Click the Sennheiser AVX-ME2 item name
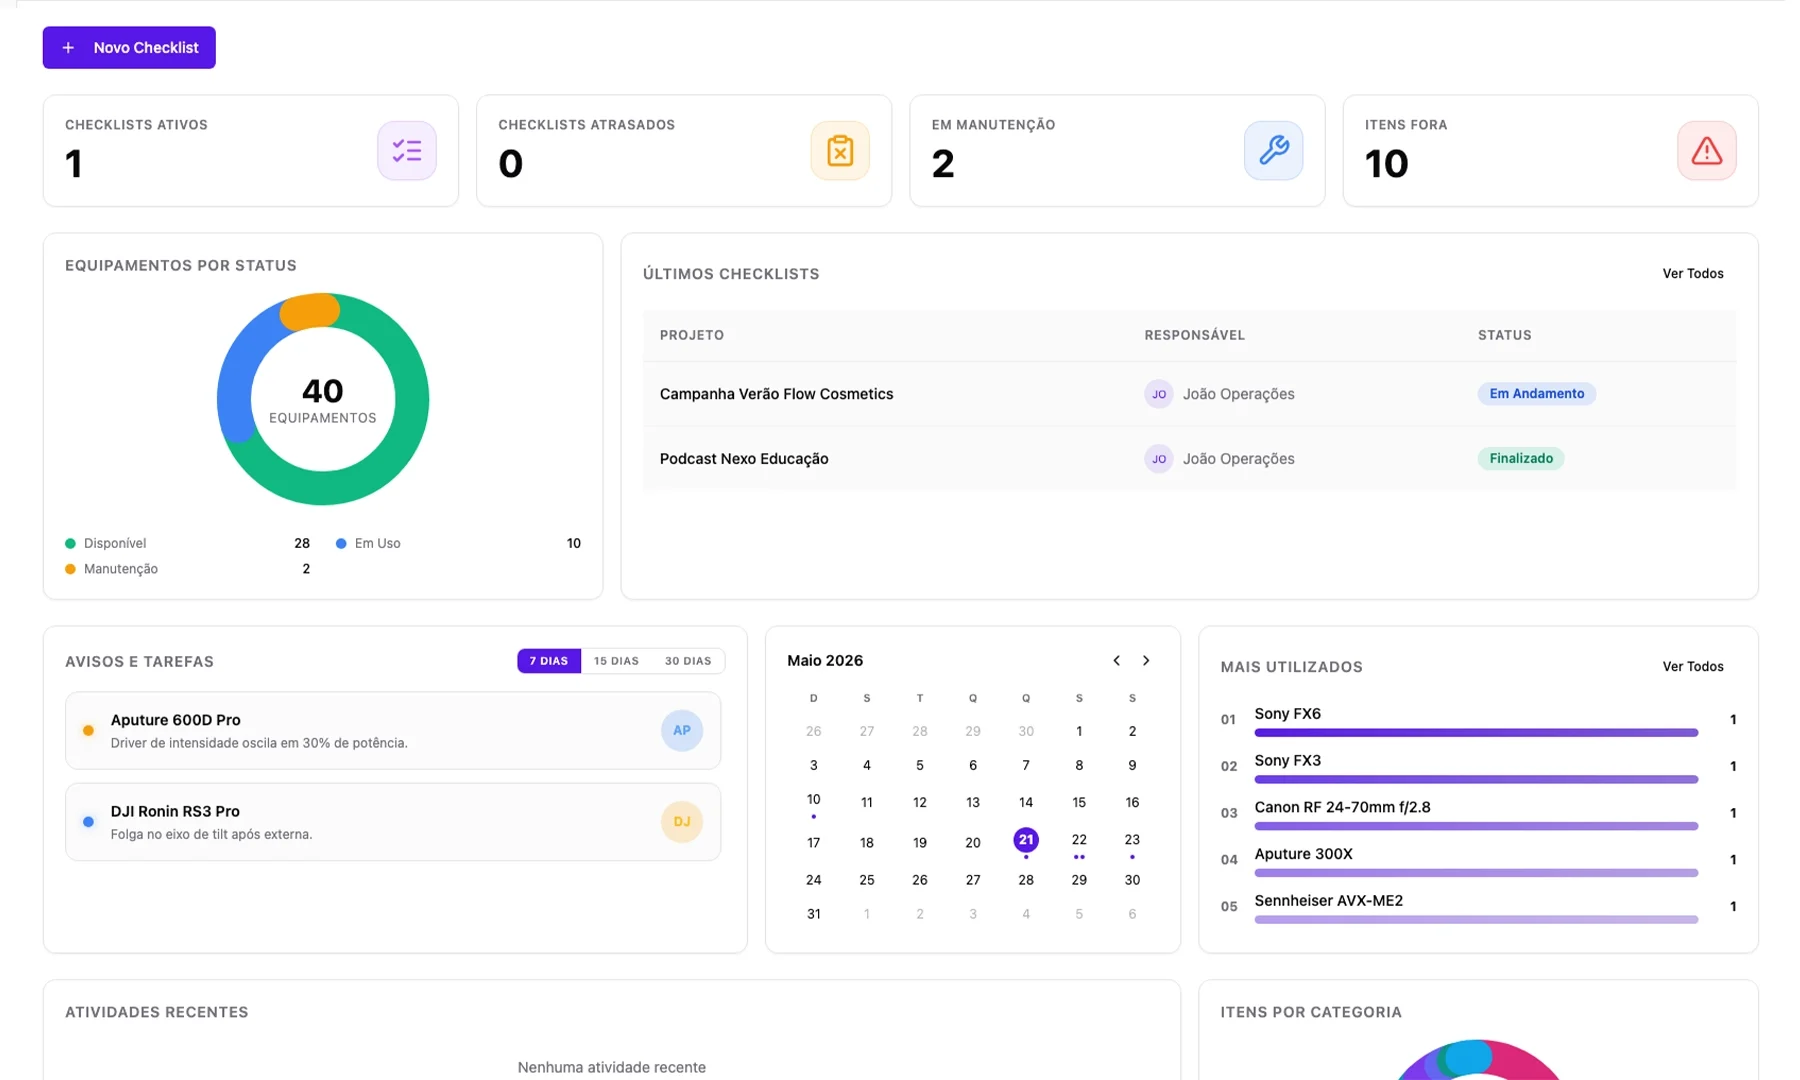This screenshot has height=1080, width=1800. (x=1328, y=901)
